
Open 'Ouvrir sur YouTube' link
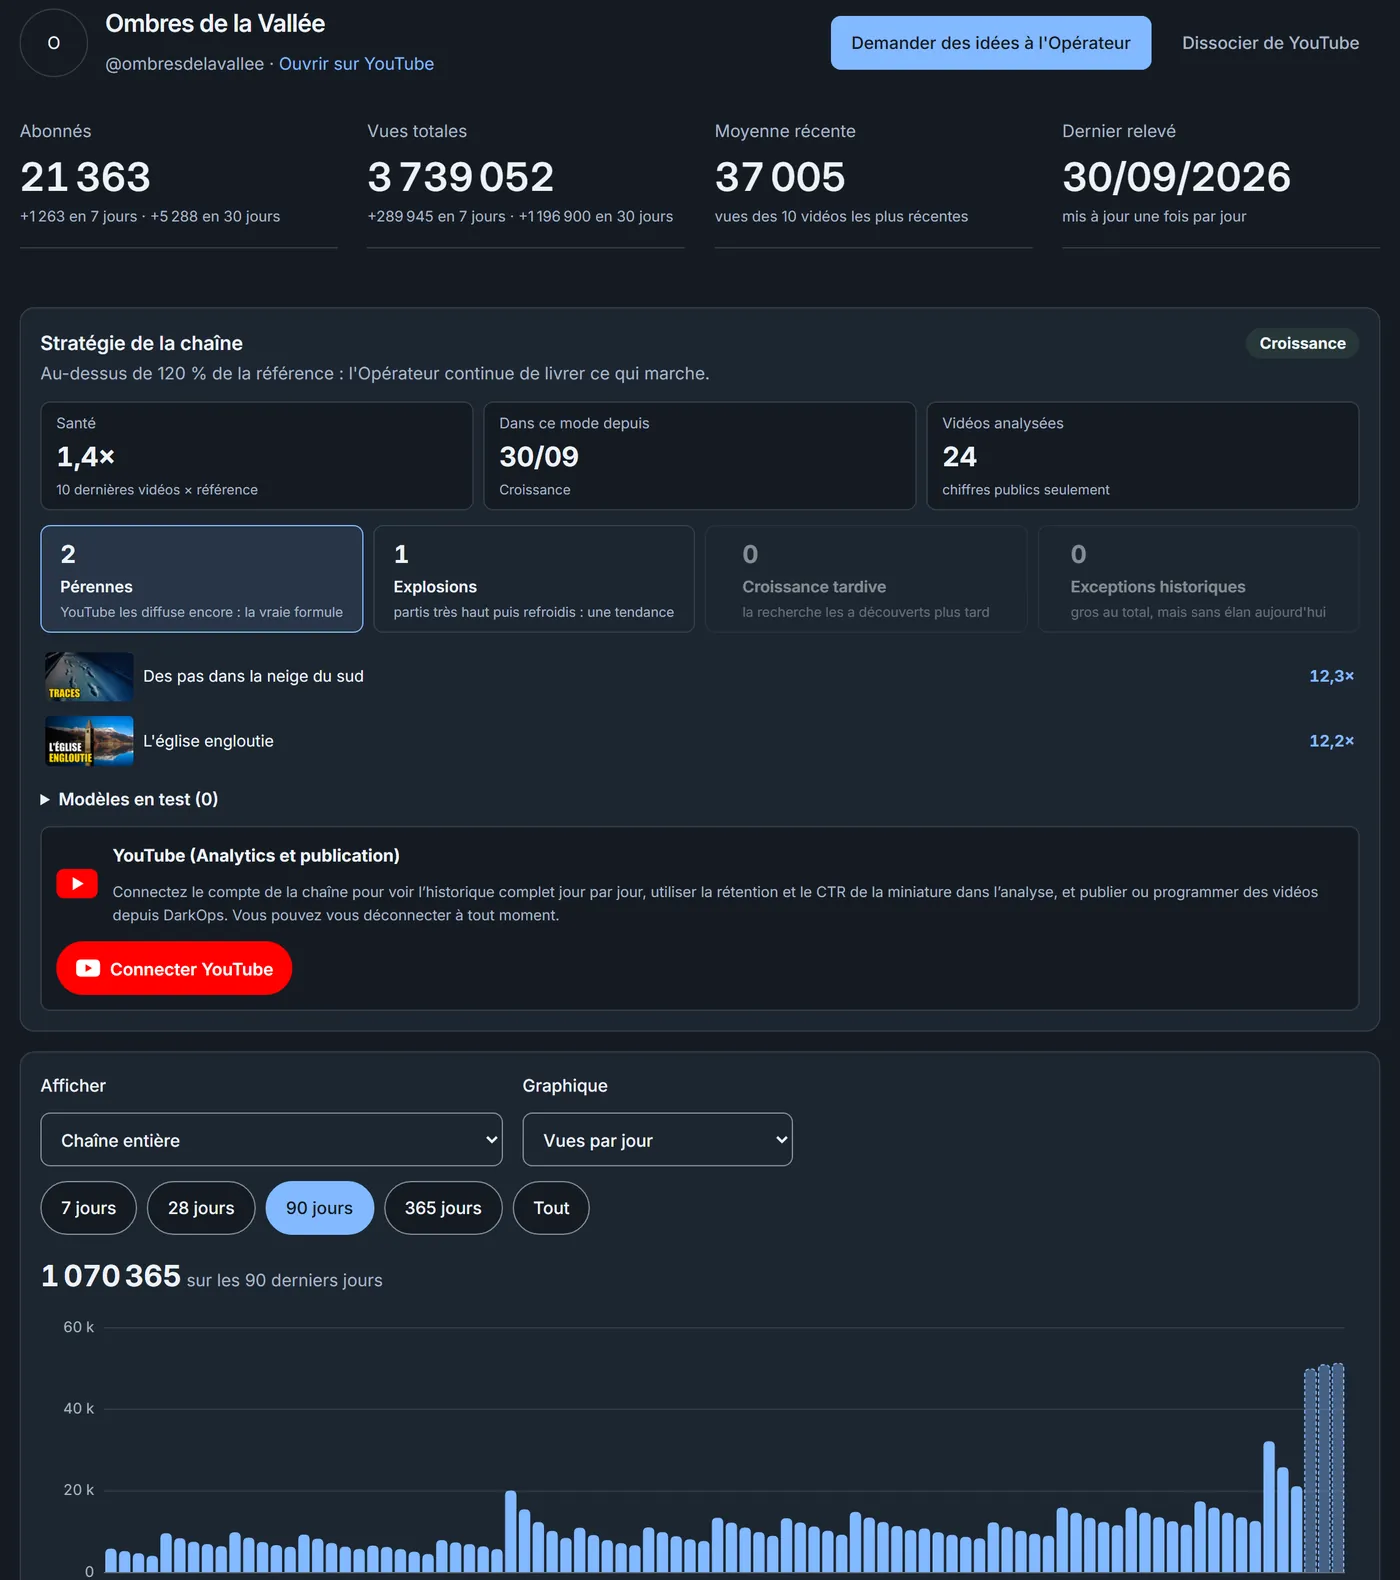tap(356, 64)
